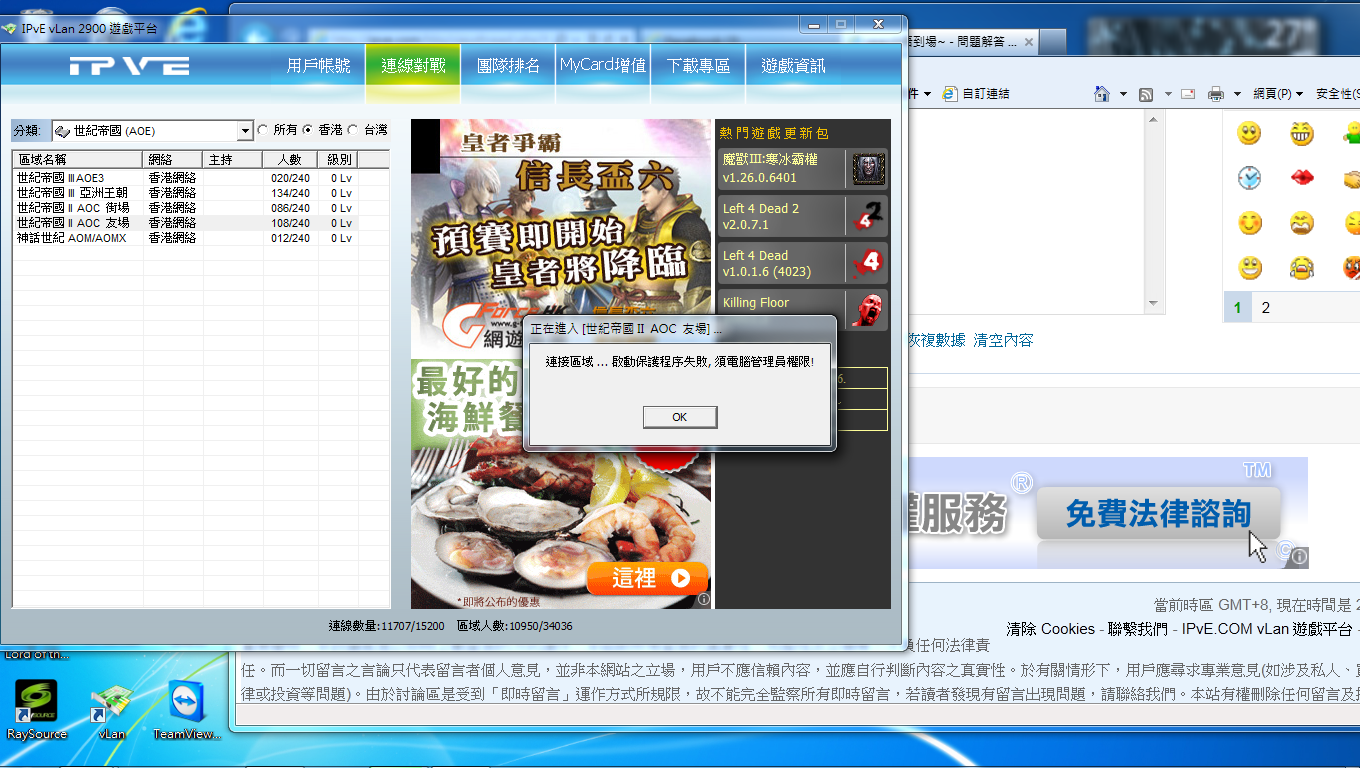Screen dimensions: 1360x768
Task: Open the TeamViewer desktop shortcut
Action: coord(187,710)
